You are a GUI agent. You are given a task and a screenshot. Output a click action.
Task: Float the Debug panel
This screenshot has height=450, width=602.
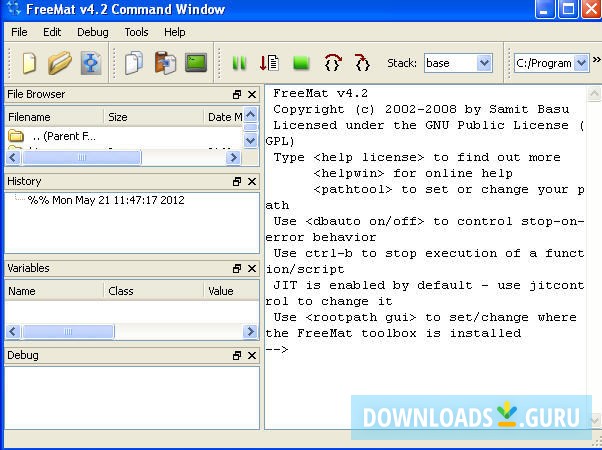point(237,356)
